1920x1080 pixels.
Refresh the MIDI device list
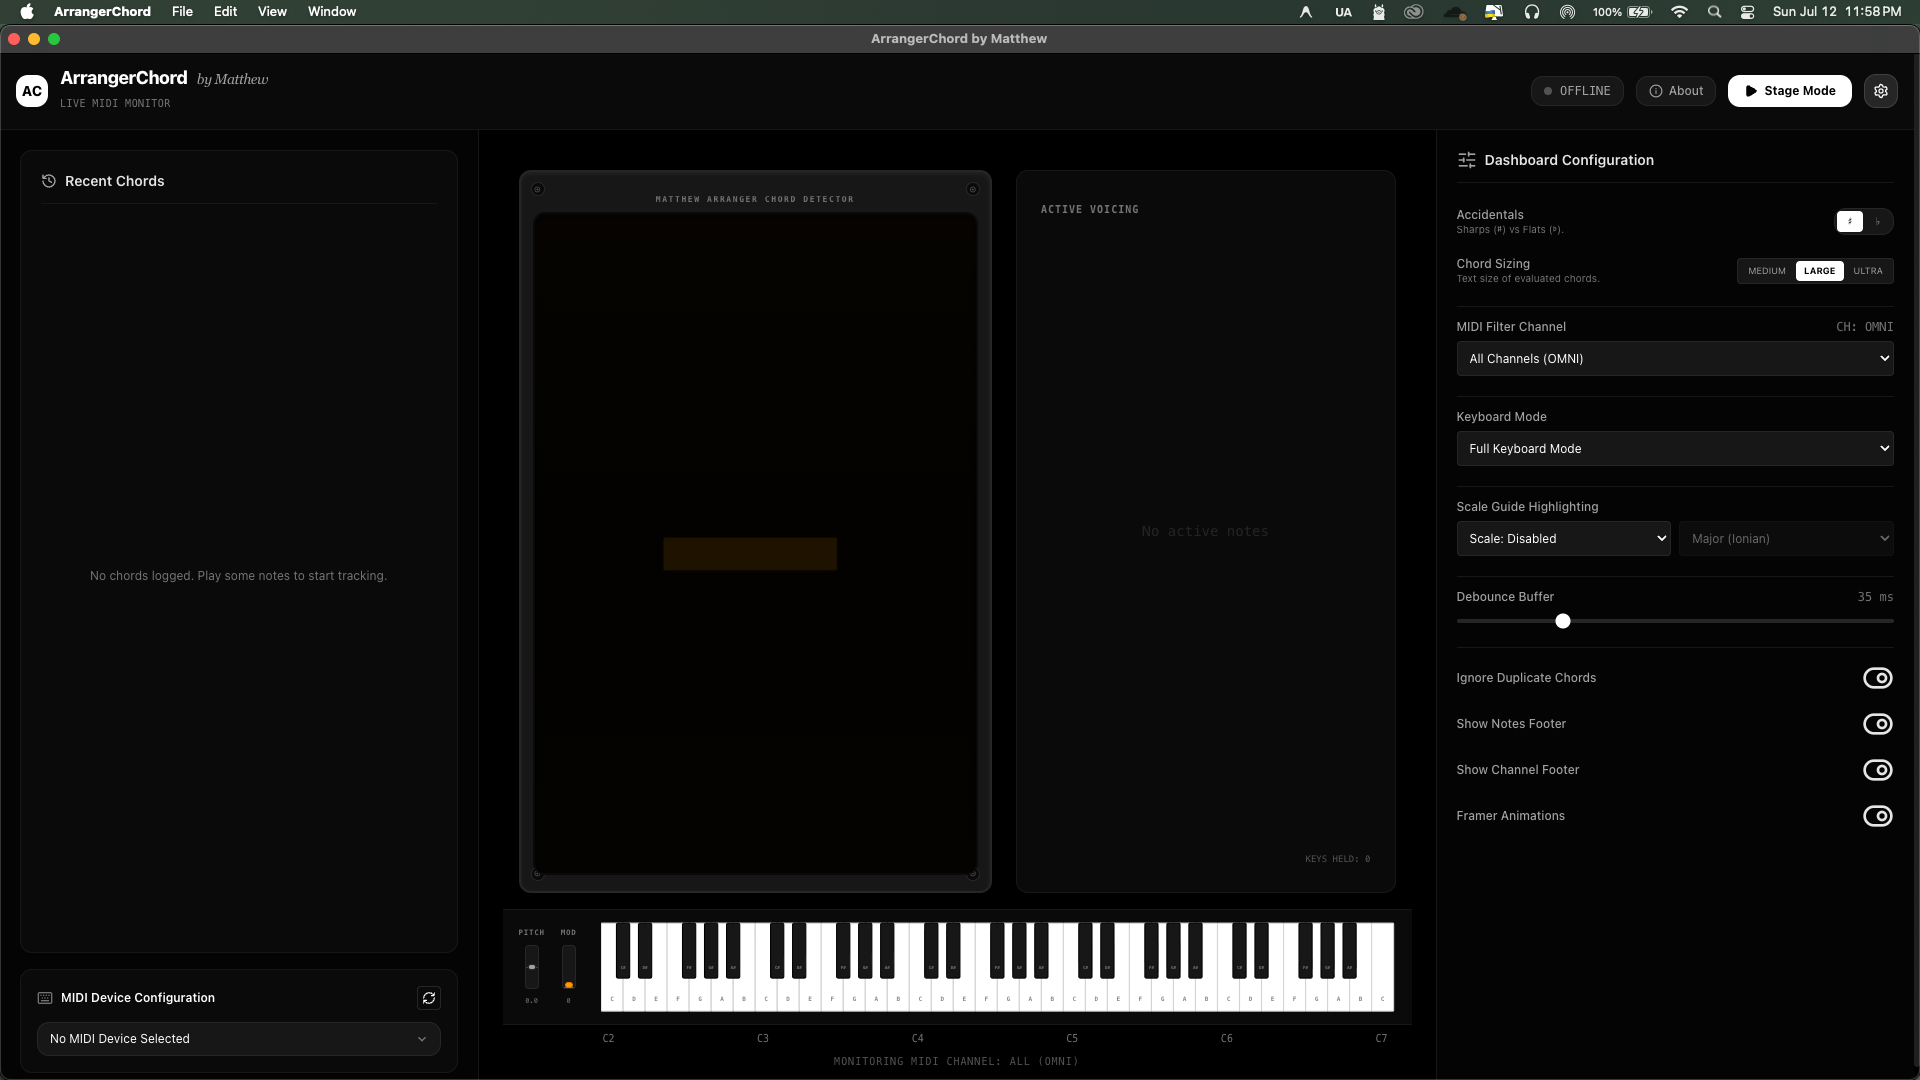point(429,998)
